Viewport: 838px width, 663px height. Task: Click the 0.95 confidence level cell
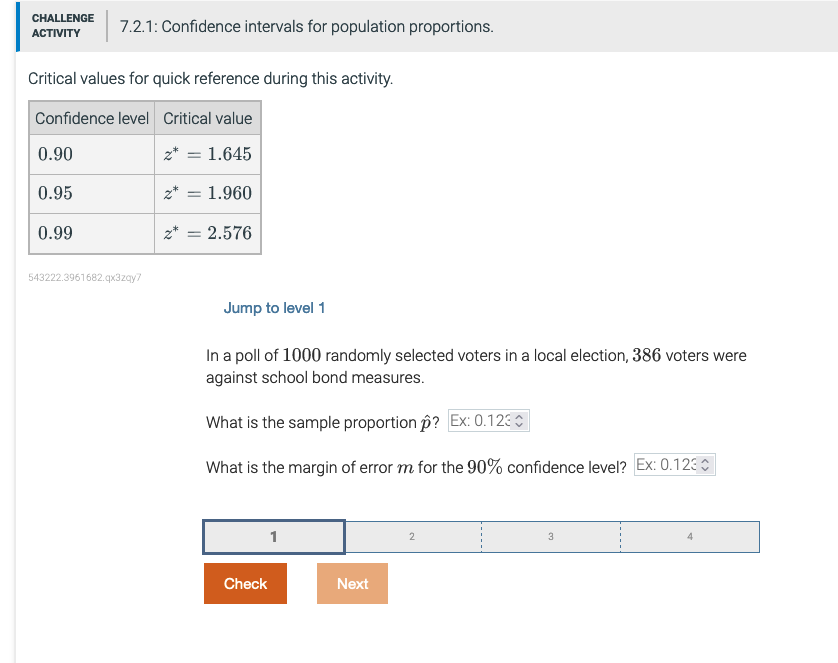[x=92, y=193]
